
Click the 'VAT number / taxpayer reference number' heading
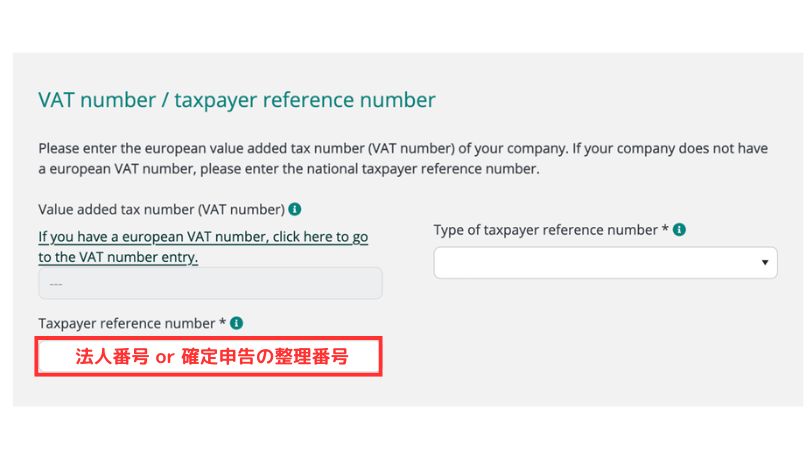[237, 100]
